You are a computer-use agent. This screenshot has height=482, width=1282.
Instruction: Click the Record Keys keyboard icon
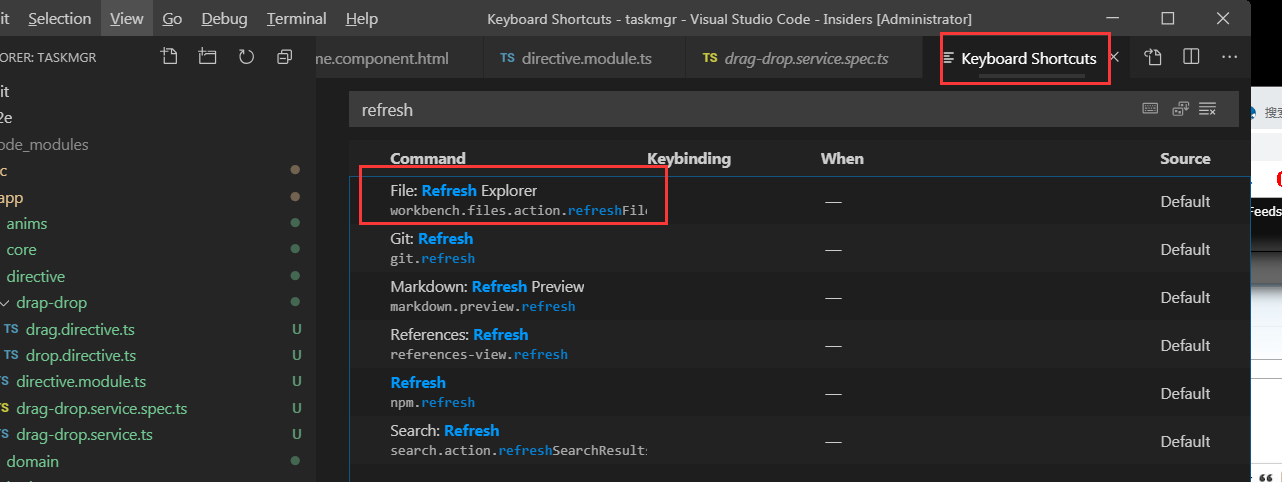pyautogui.click(x=1150, y=108)
